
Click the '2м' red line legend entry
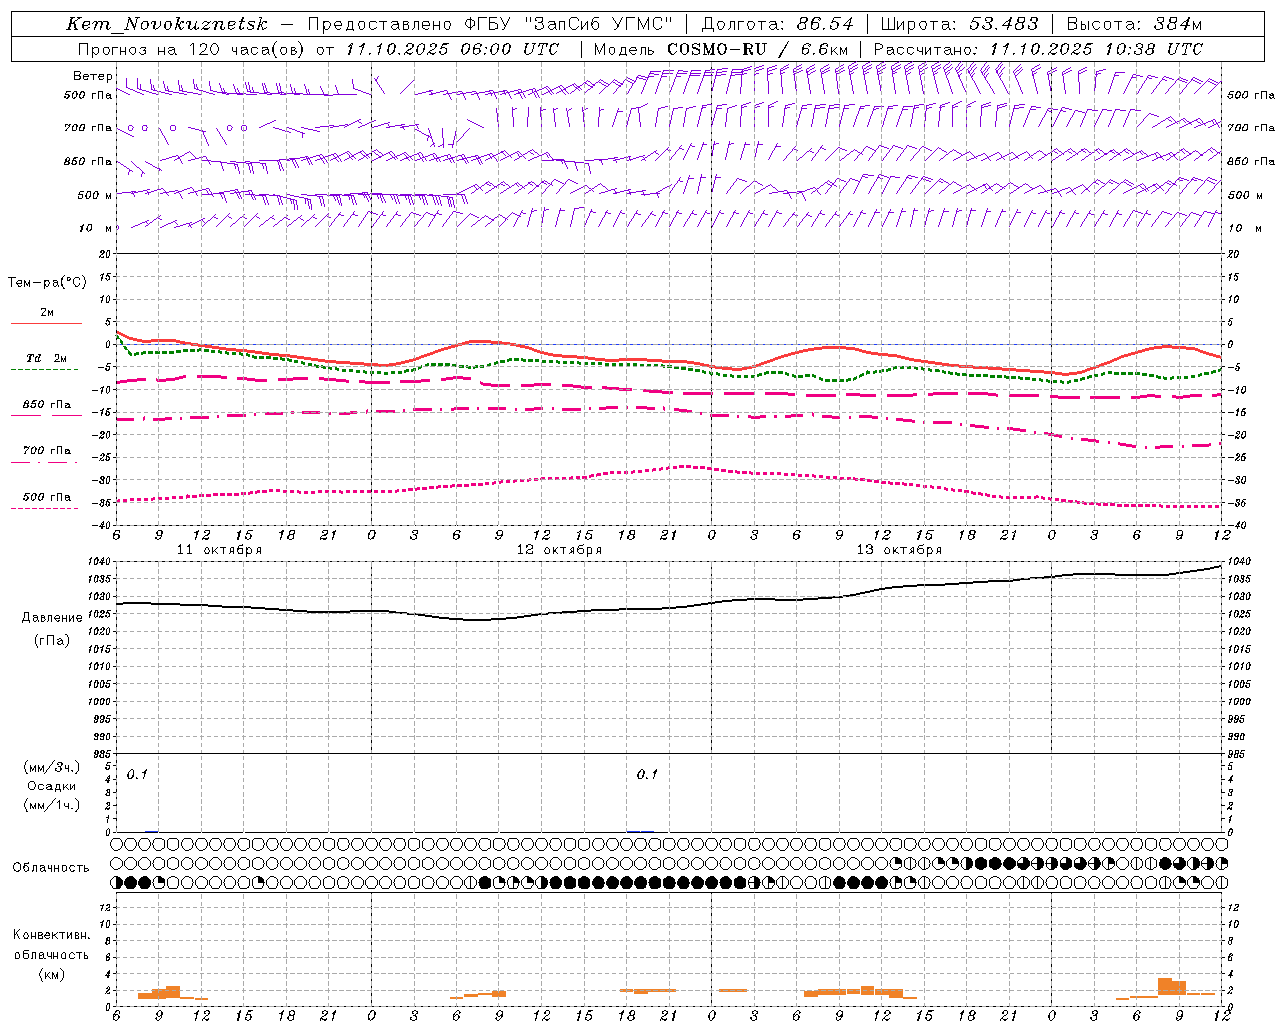click(x=47, y=313)
